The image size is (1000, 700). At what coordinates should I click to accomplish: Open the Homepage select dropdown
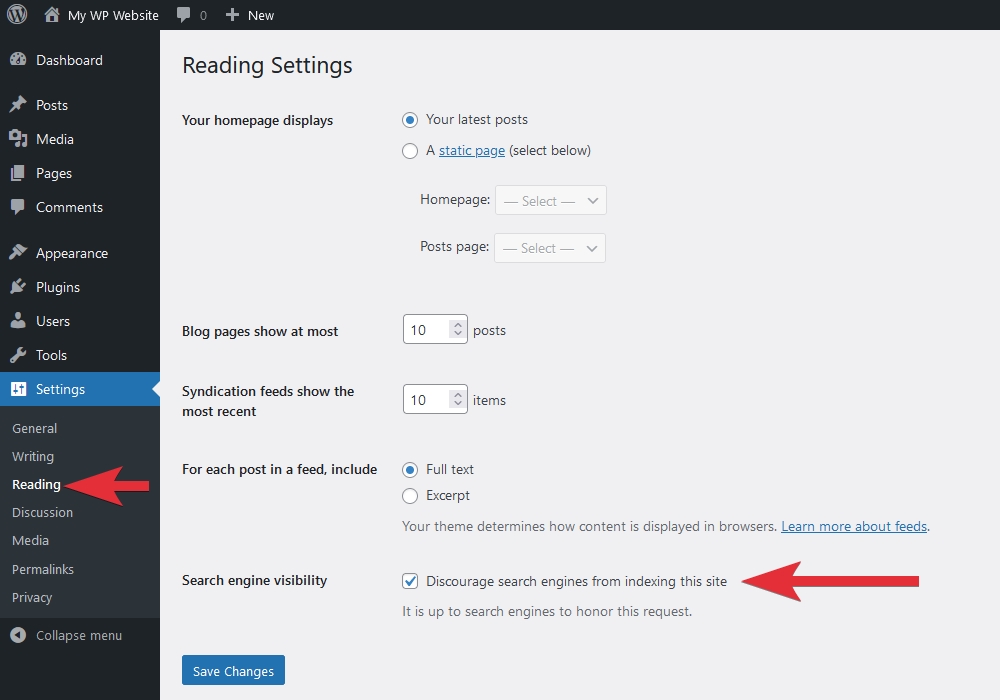point(550,200)
